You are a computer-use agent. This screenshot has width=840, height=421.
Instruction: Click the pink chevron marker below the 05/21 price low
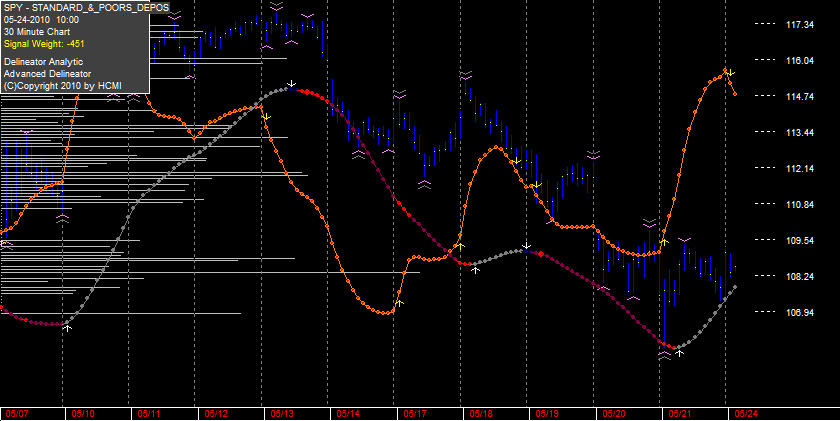tap(664, 355)
